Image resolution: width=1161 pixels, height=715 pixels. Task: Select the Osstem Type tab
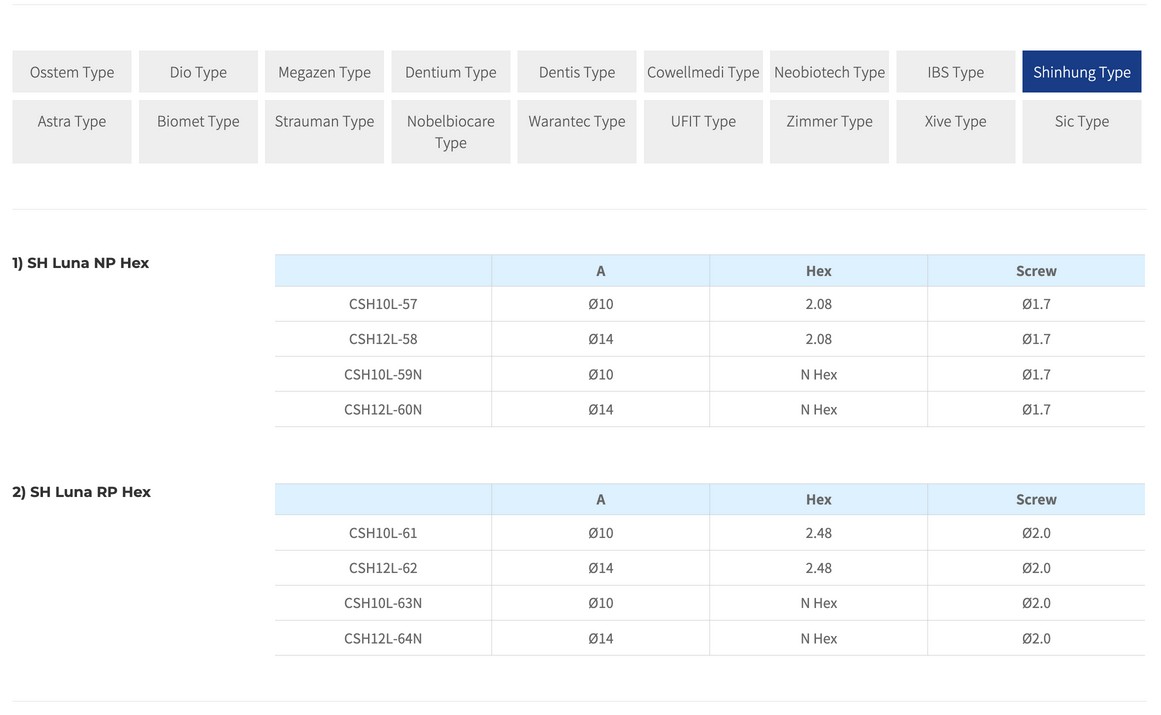coord(72,72)
